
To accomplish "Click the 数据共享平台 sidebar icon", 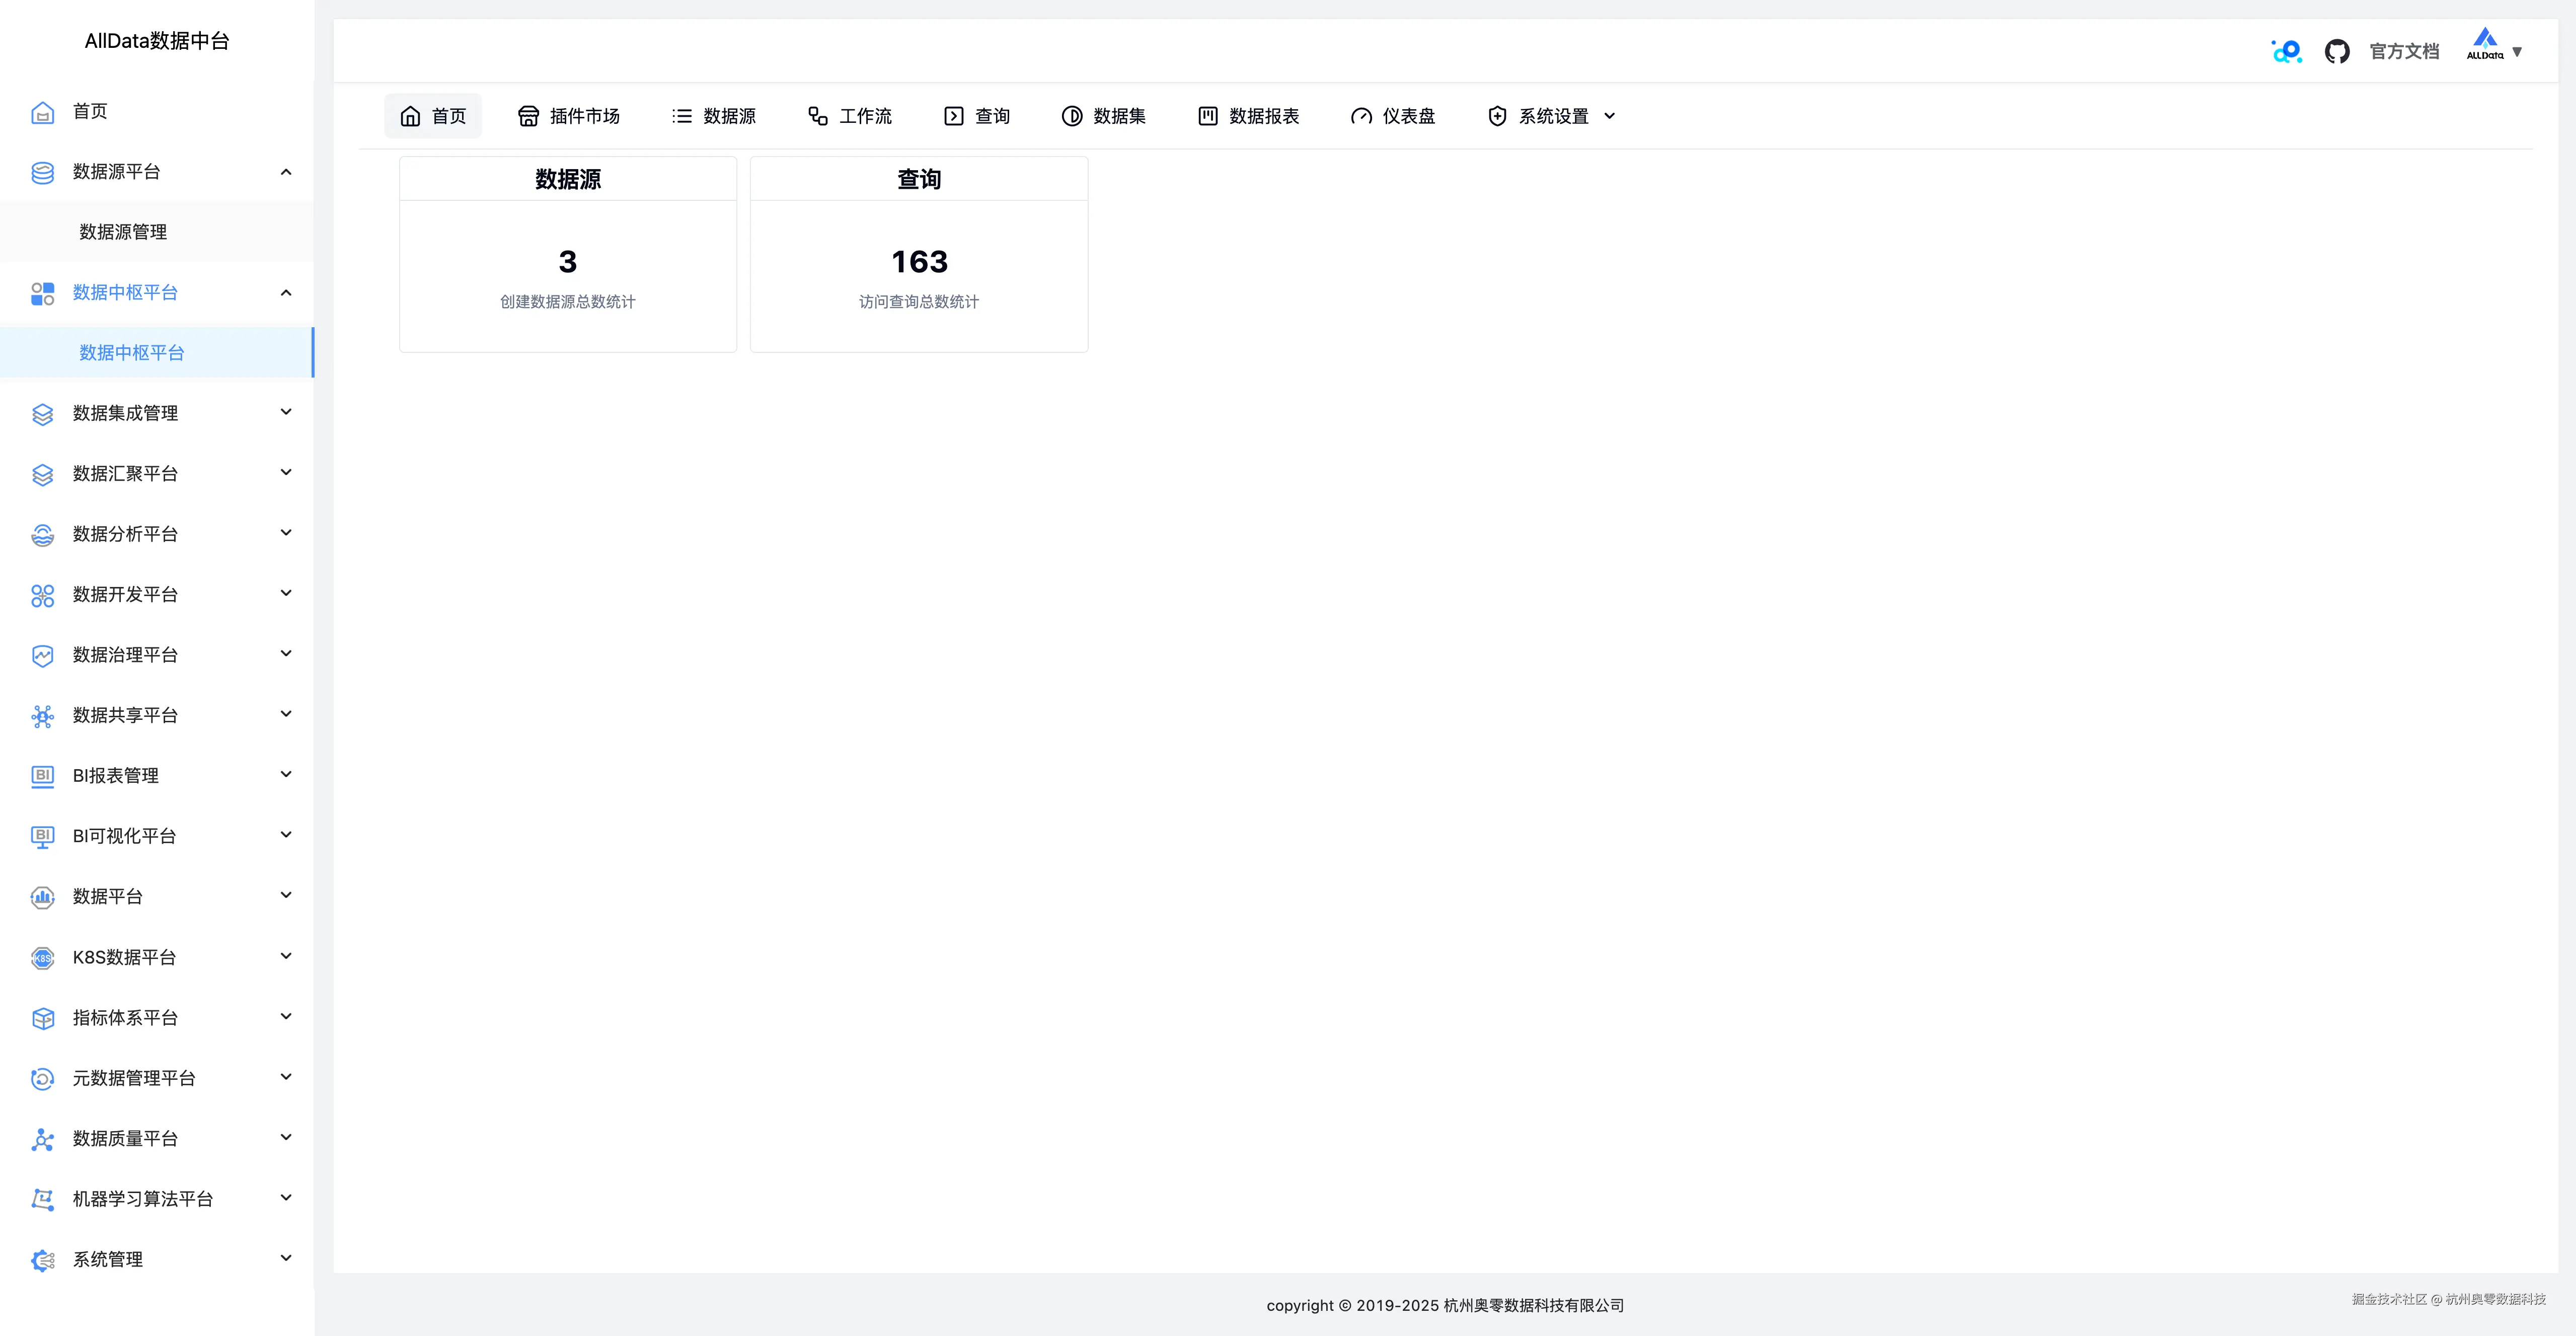I will pos(42,716).
